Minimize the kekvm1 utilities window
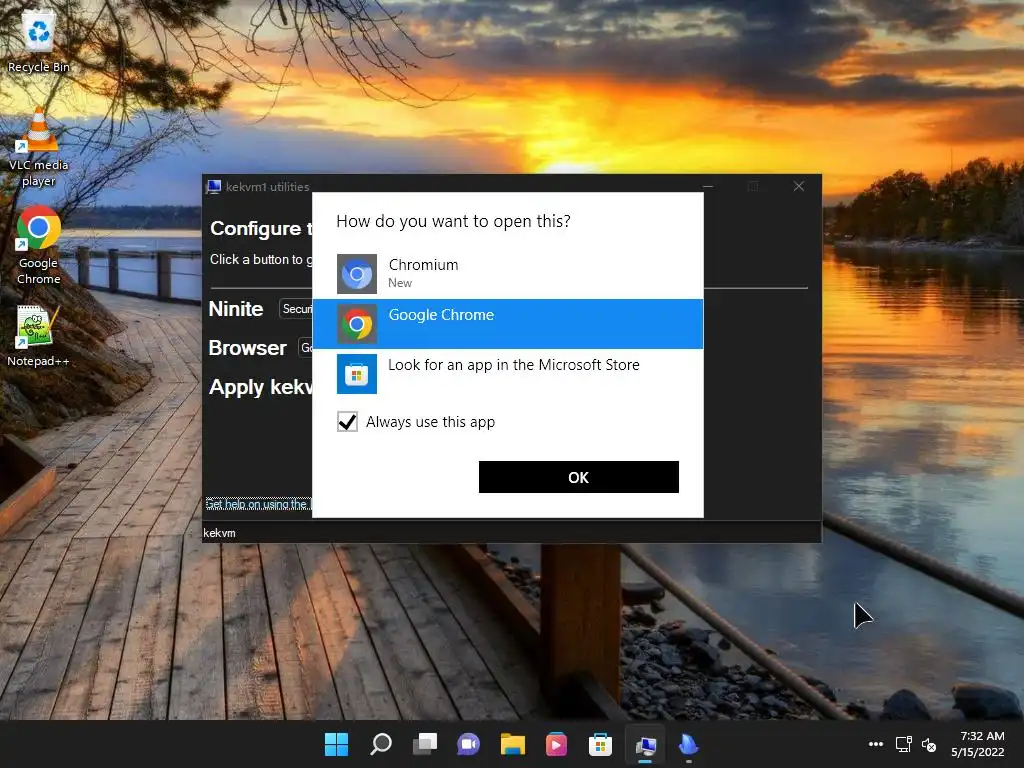This screenshot has width=1024, height=768. coord(708,187)
